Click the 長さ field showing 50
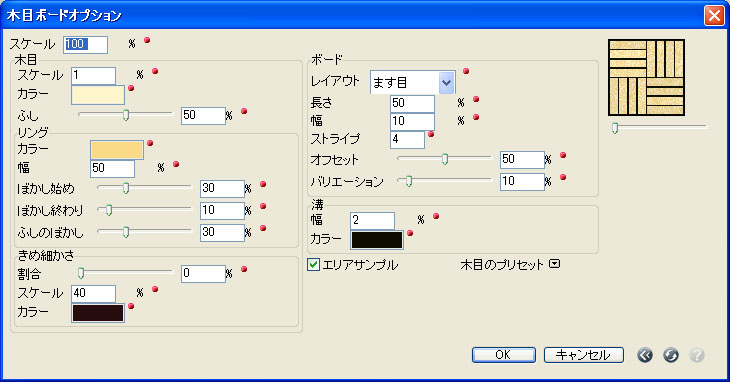Image resolution: width=730 pixels, height=382 pixels. tap(412, 103)
